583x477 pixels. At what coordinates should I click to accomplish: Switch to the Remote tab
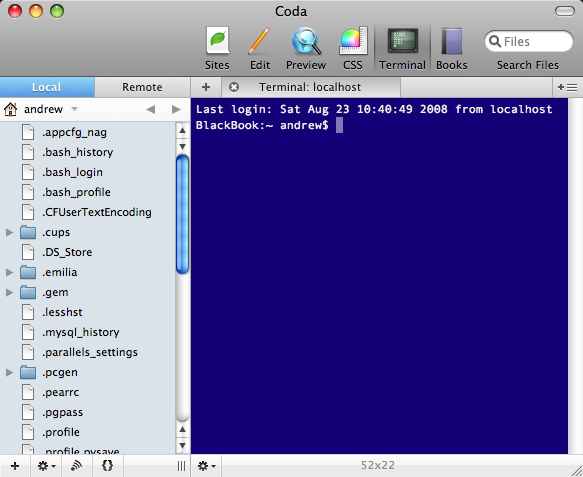(142, 87)
